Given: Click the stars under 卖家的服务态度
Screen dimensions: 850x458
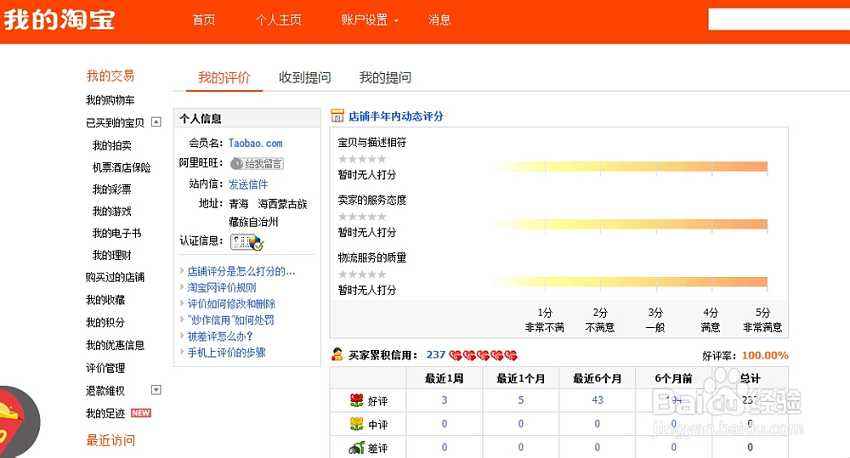Looking at the screenshot, I should tap(362, 217).
